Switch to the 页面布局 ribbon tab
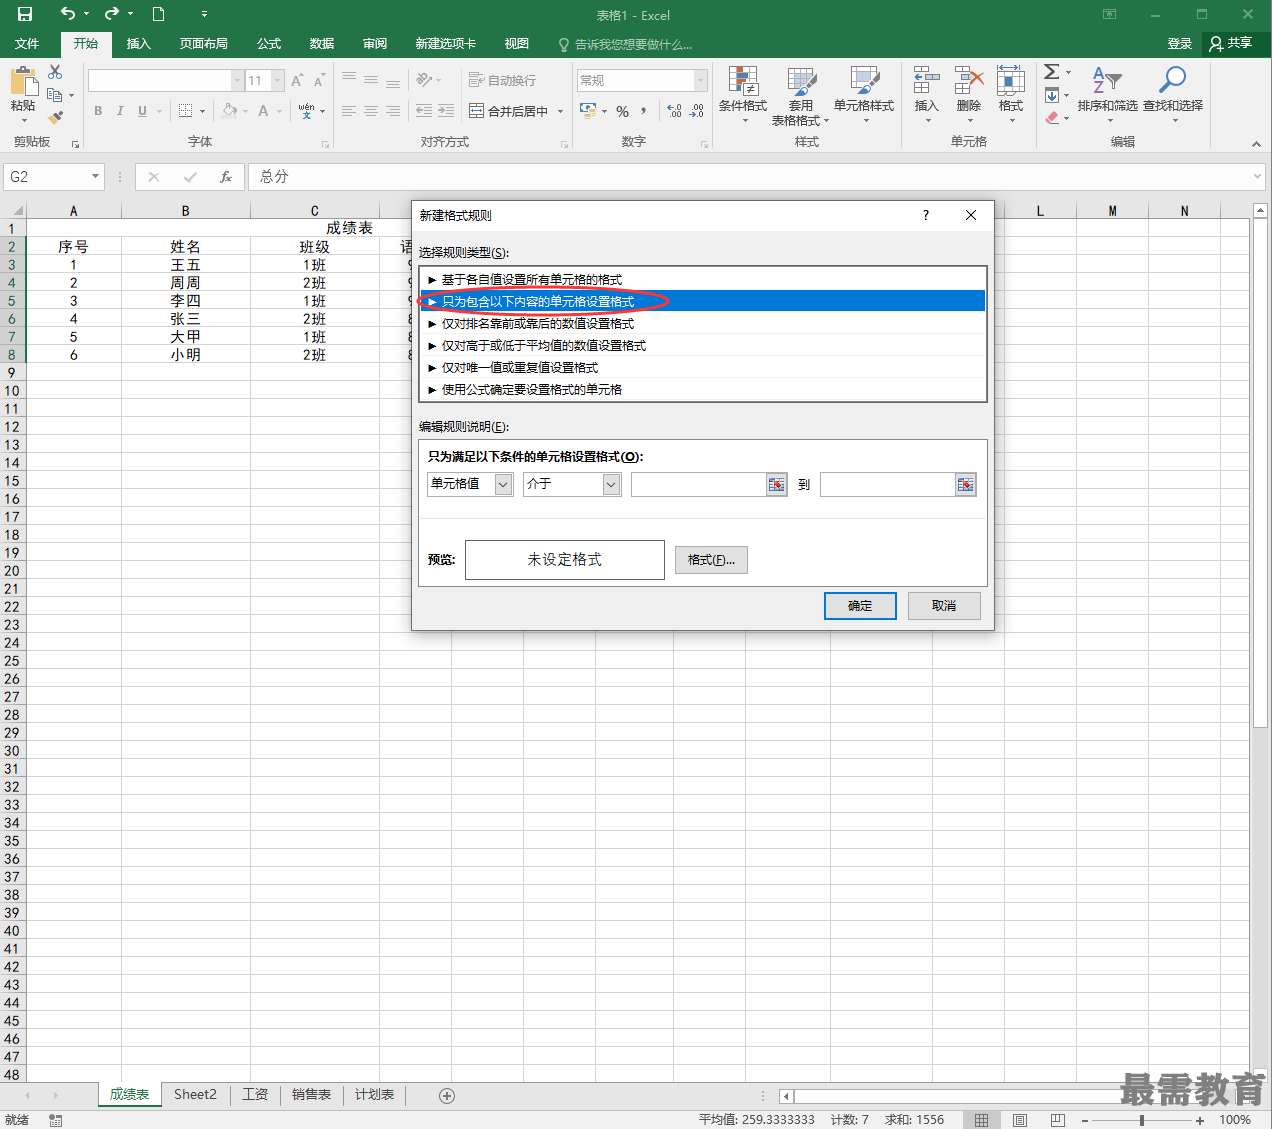This screenshot has height=1129, width=1272. click(x=203, y=44)
